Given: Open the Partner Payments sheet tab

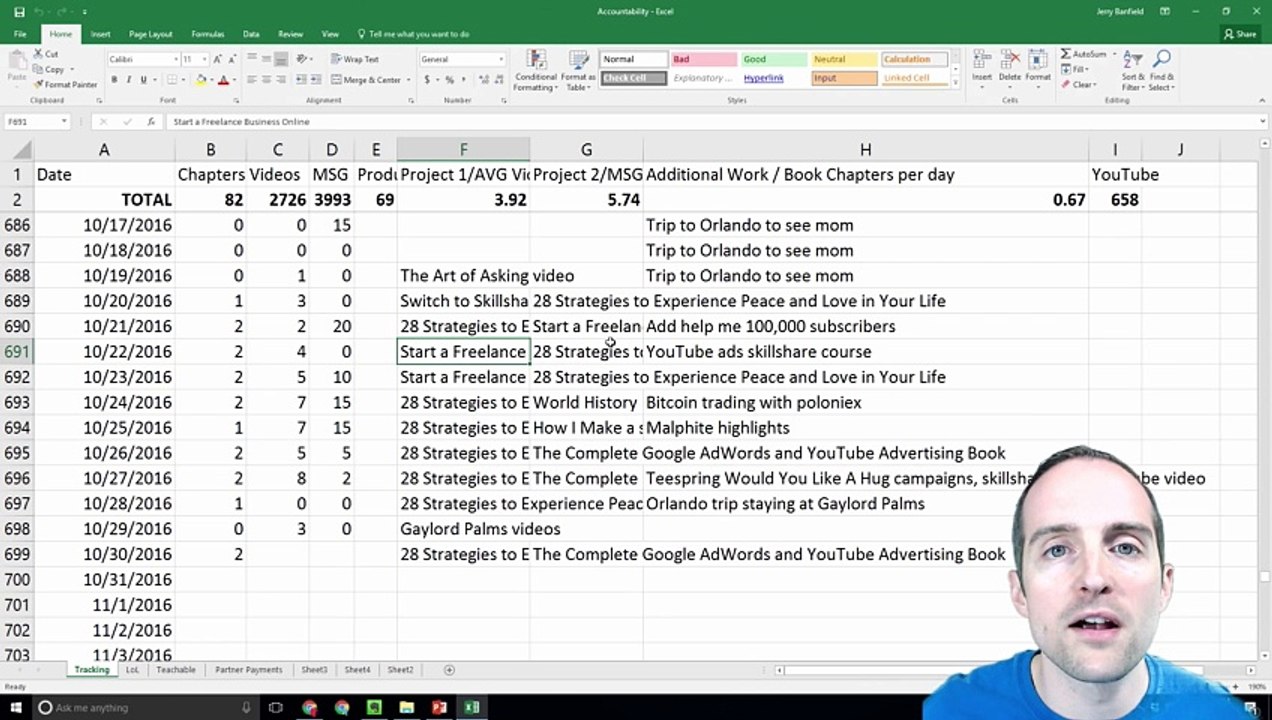Looking at the screenshot, I should 249,670.
